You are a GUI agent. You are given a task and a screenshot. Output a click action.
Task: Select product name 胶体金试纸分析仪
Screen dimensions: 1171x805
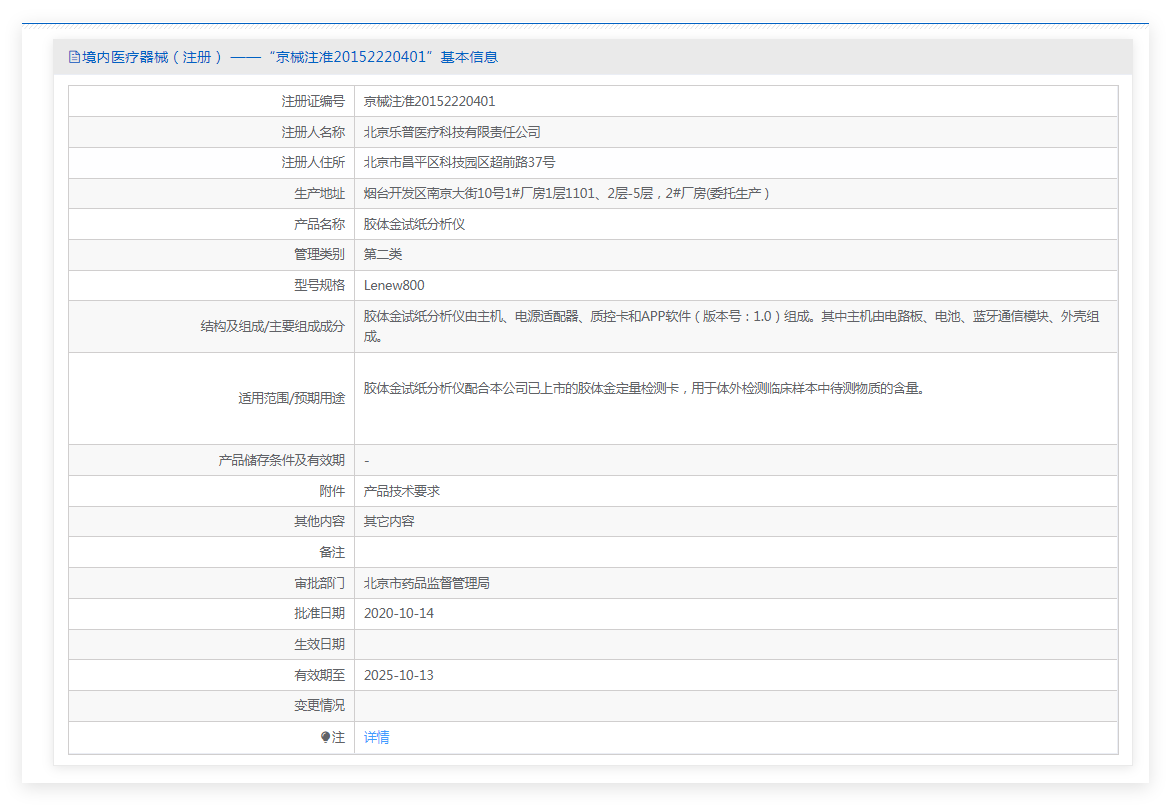tap(414, 224)
